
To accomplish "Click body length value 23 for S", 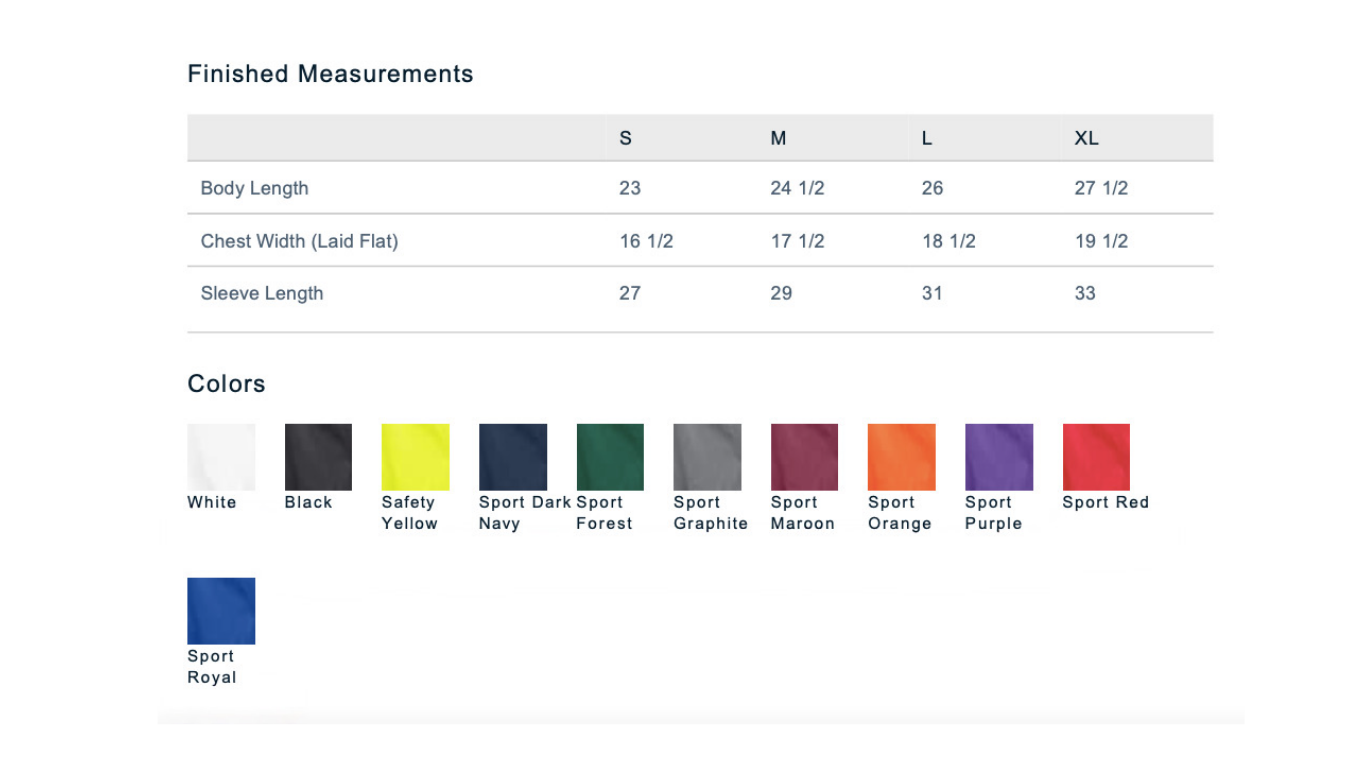I will click(x=630, y=188).
